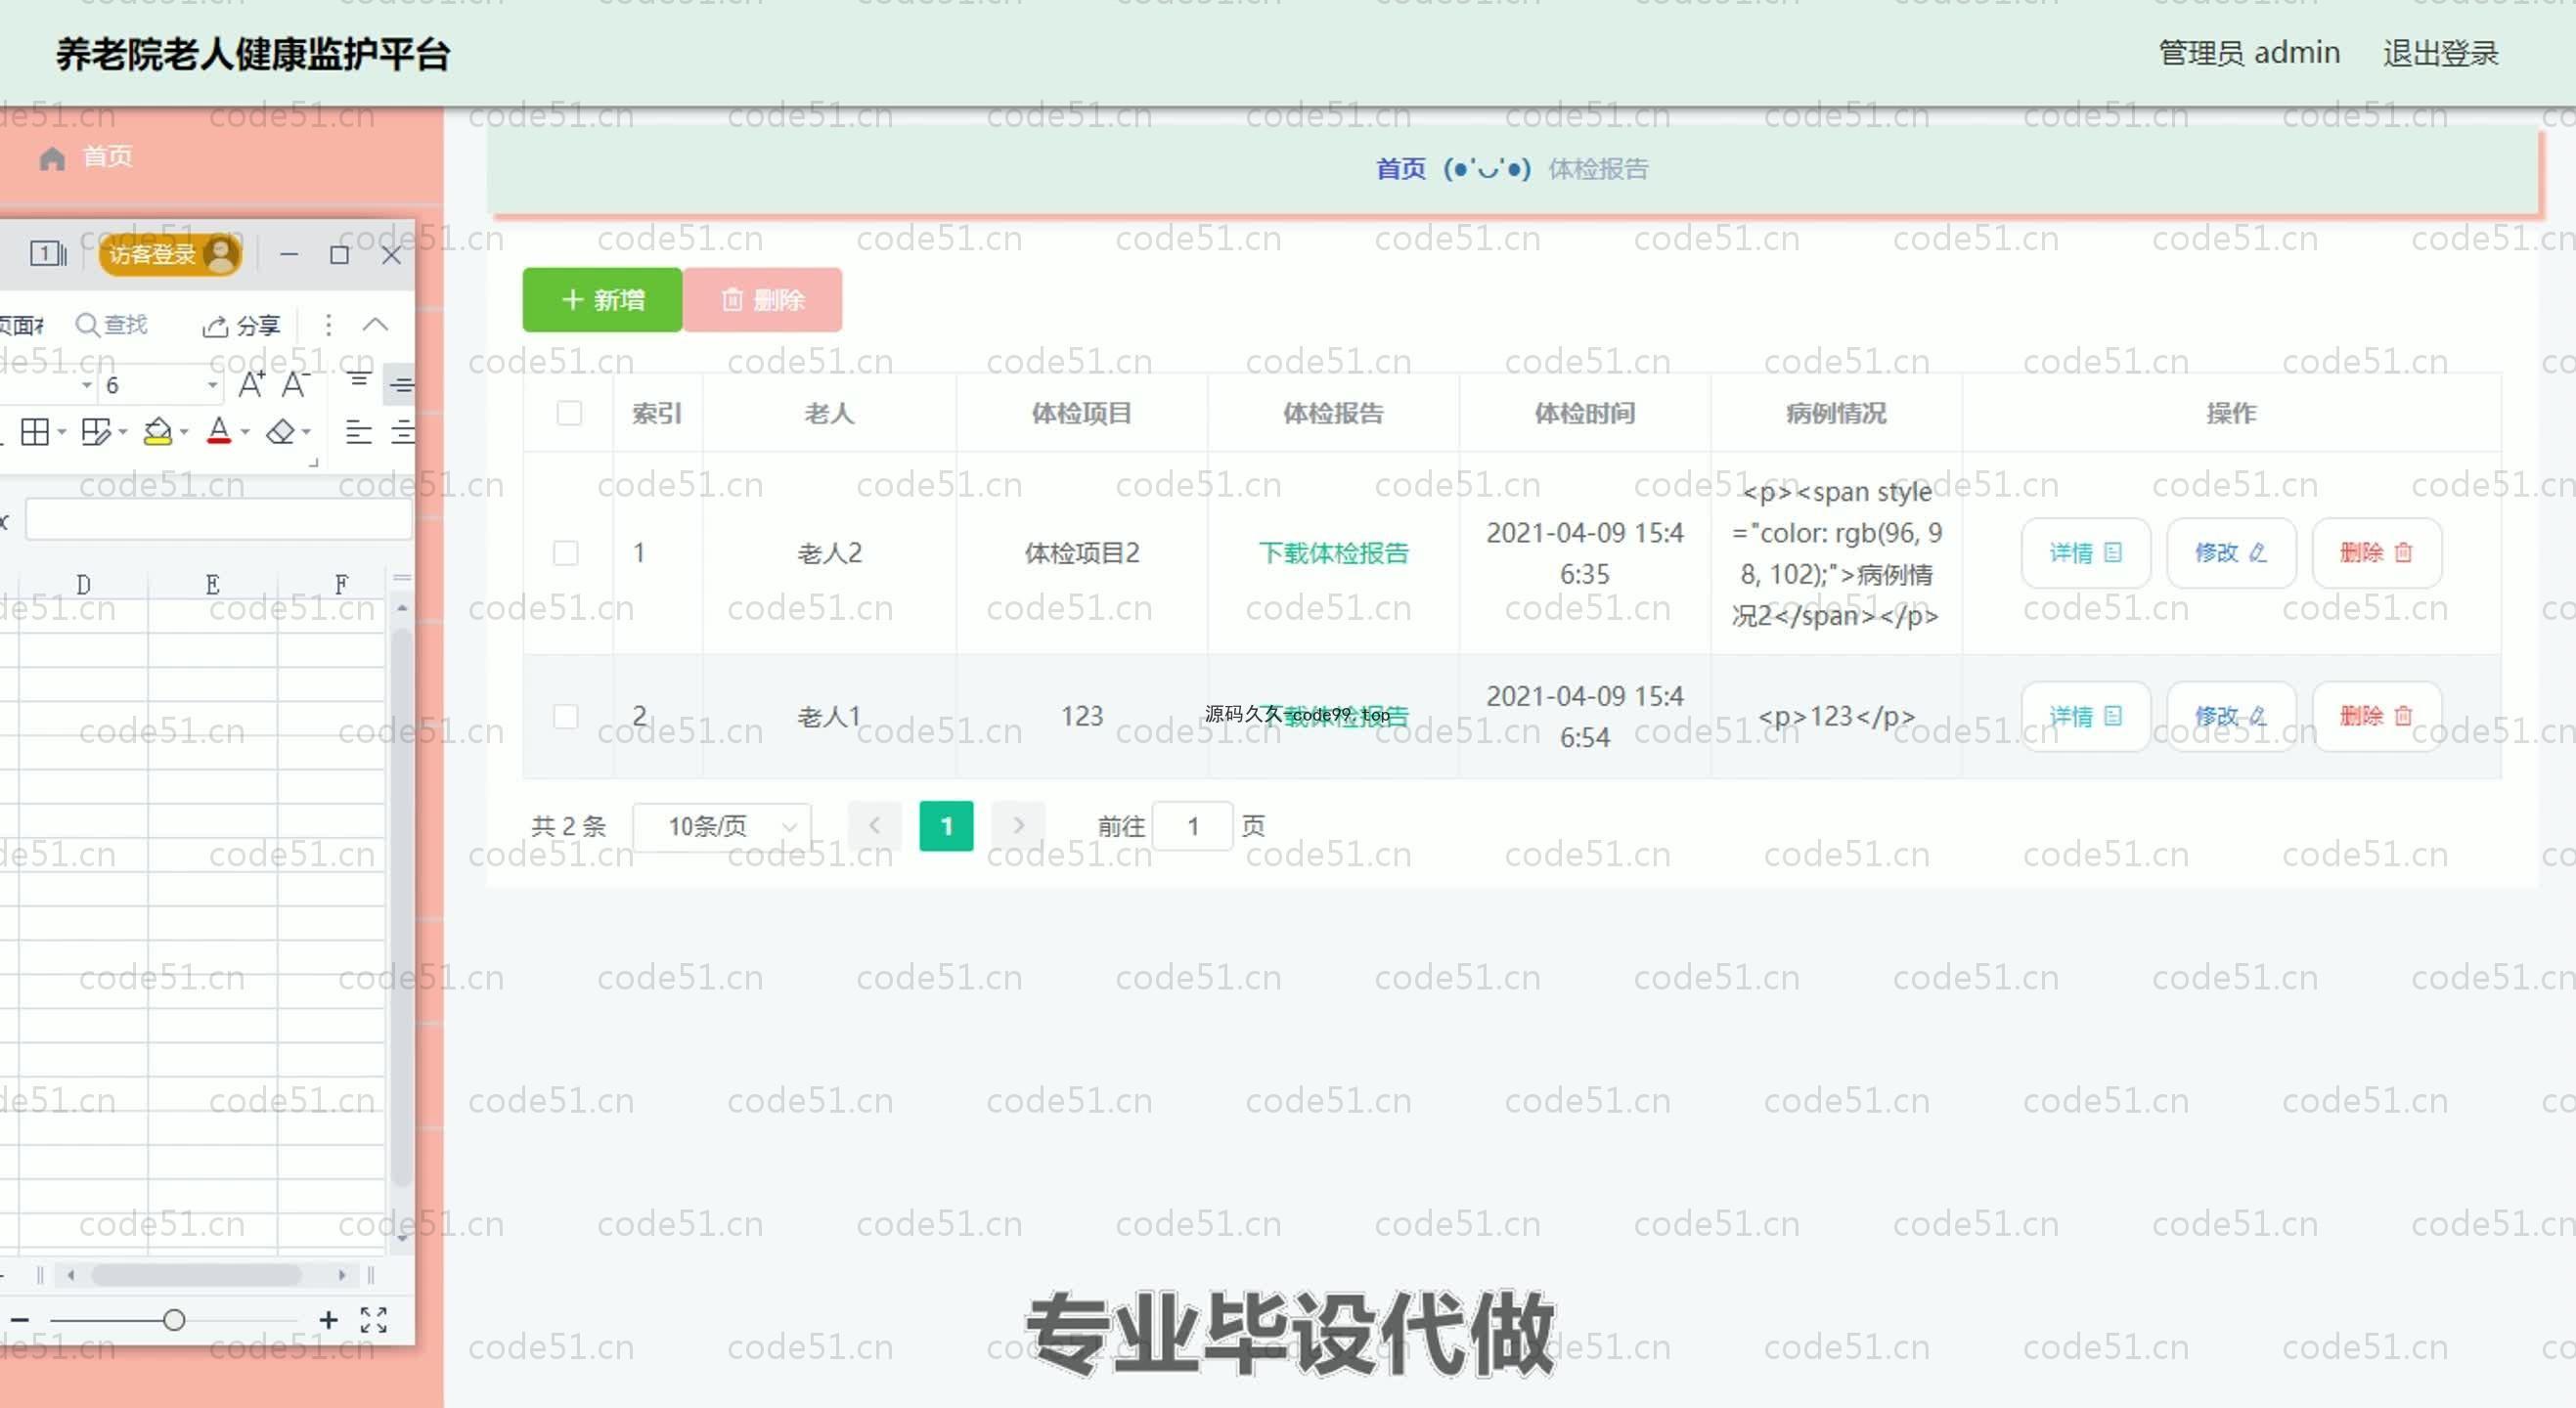2576x1408 pixels.
Task: Click the increase font size A+ icon
Action: [x=251, y=384]
